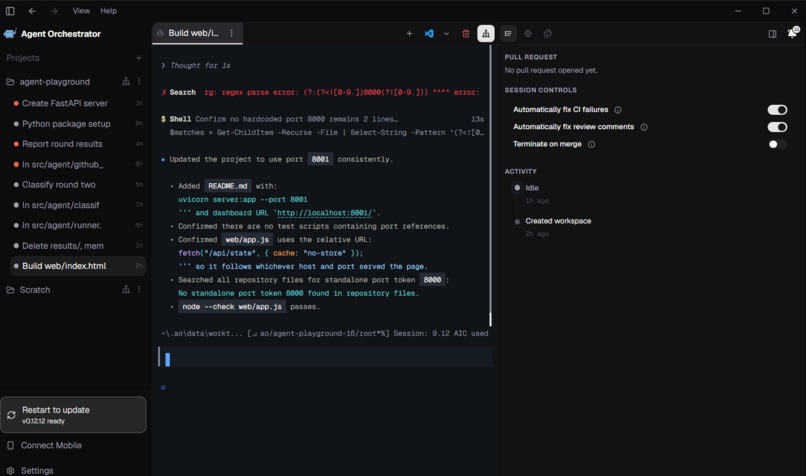
Task: Expand the 'Thought for 1s' section
Action: click(x=196, y=66)
